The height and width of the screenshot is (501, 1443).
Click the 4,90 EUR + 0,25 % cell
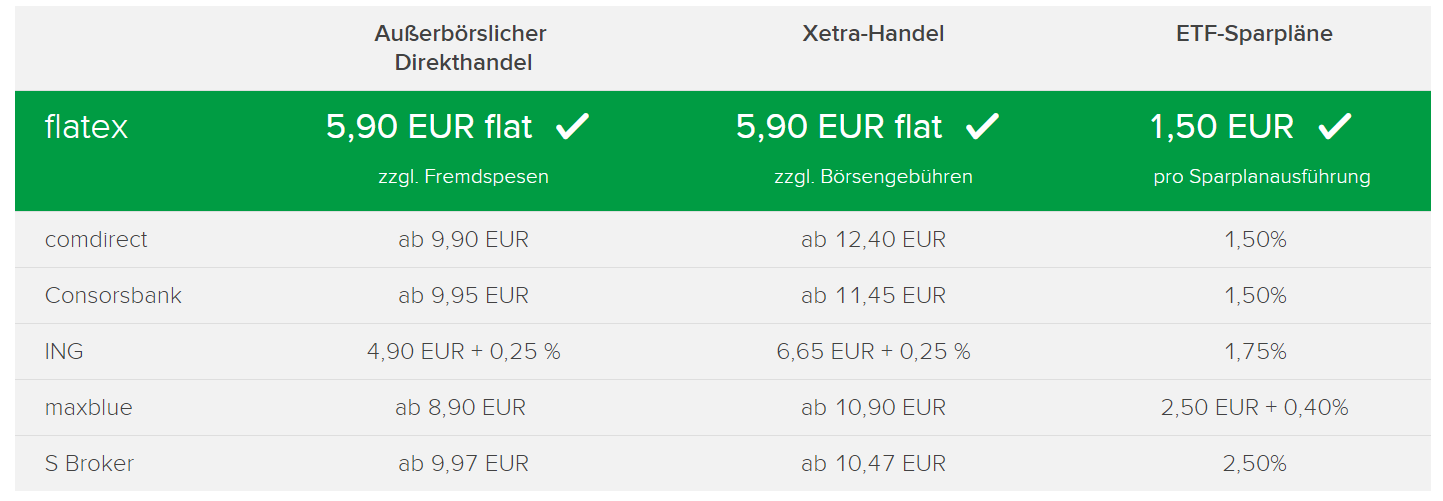[463, 352]
